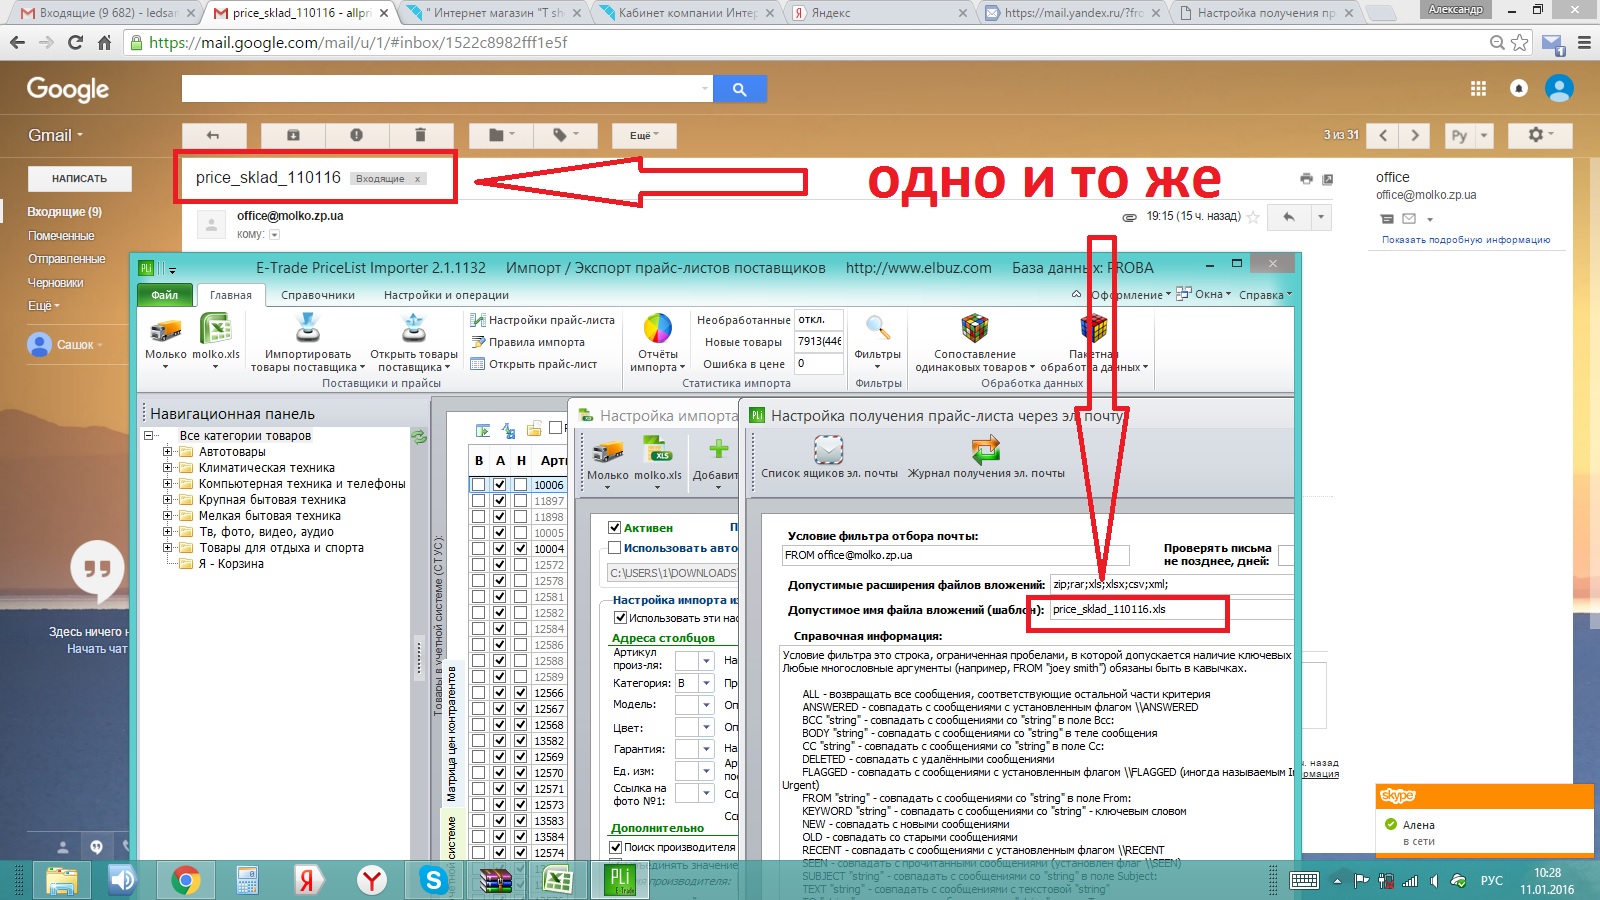Open the Модель column dropdown
This screenshot has width=1600, height=900.
coord(706,705)
